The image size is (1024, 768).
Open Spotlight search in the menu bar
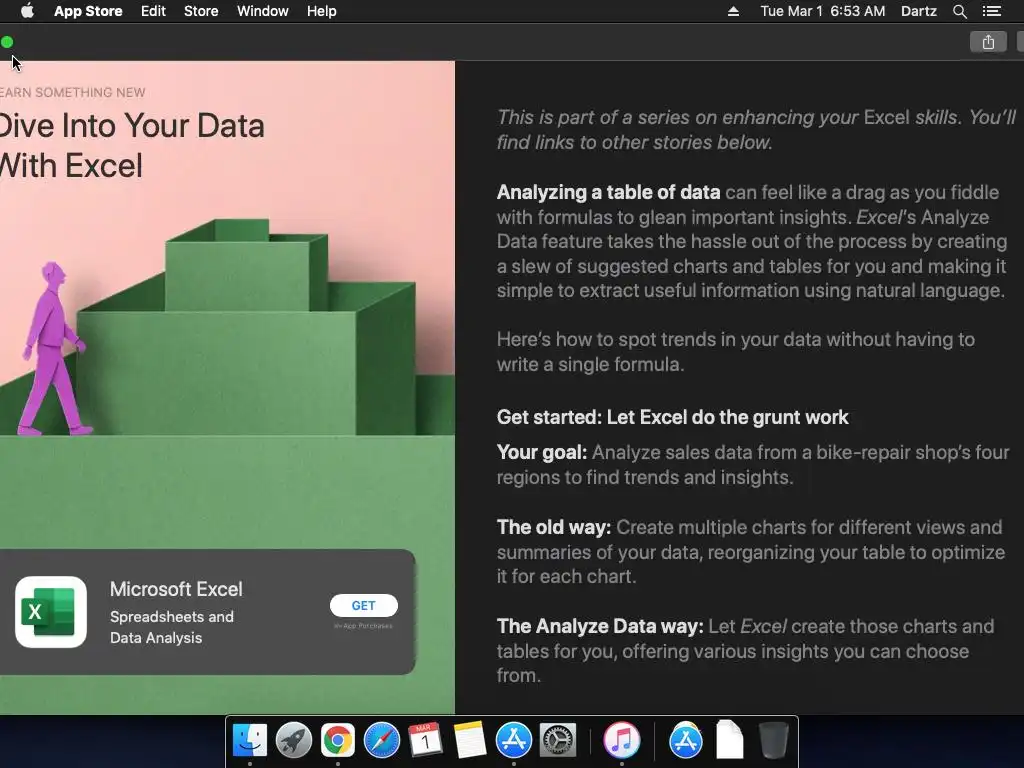click(x=959, y=11)
